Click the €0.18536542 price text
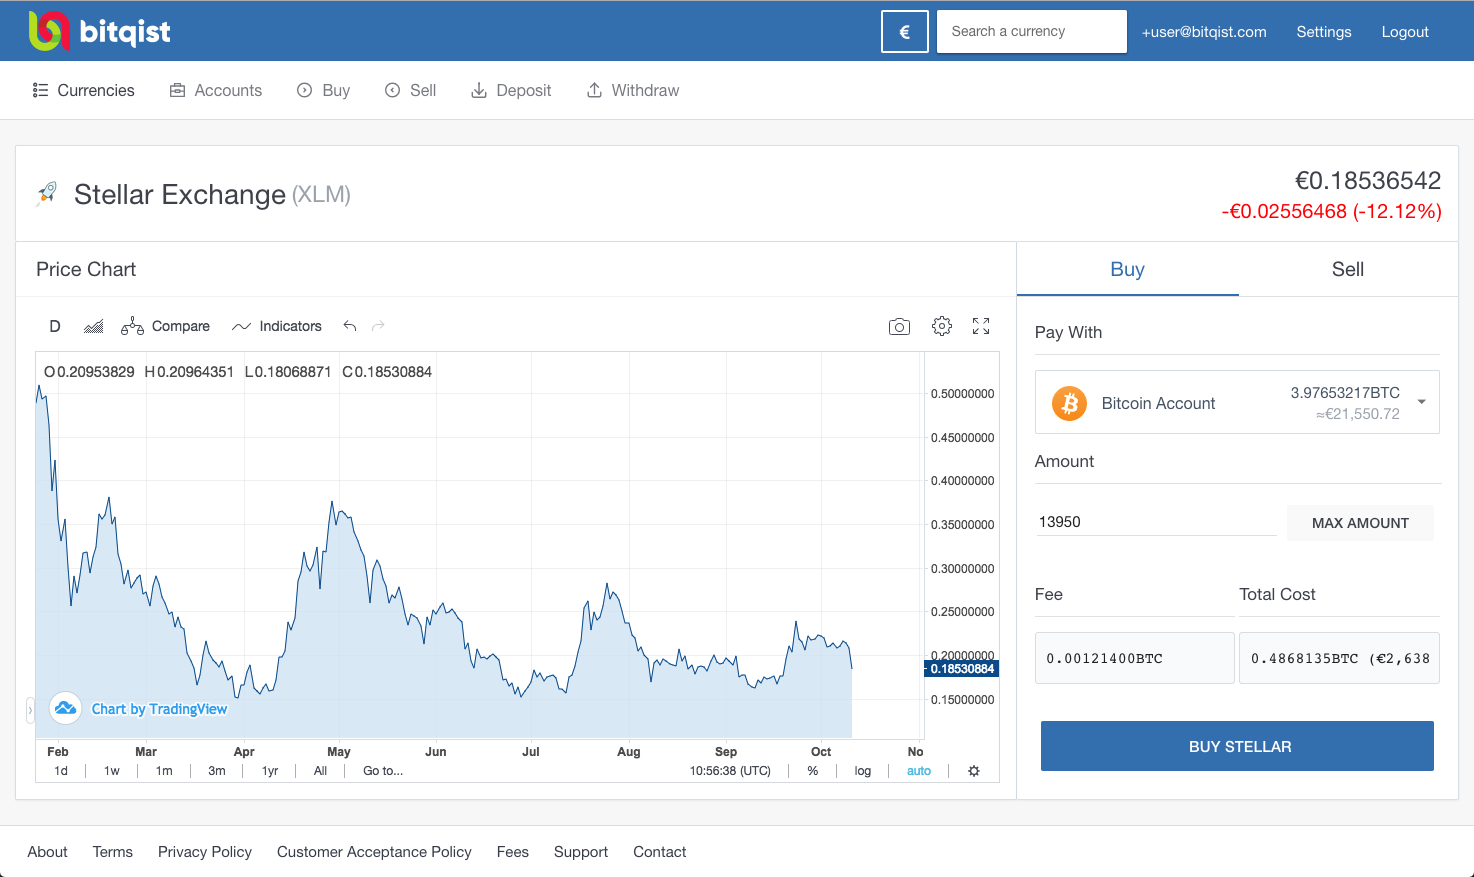 coord(1368,180)
